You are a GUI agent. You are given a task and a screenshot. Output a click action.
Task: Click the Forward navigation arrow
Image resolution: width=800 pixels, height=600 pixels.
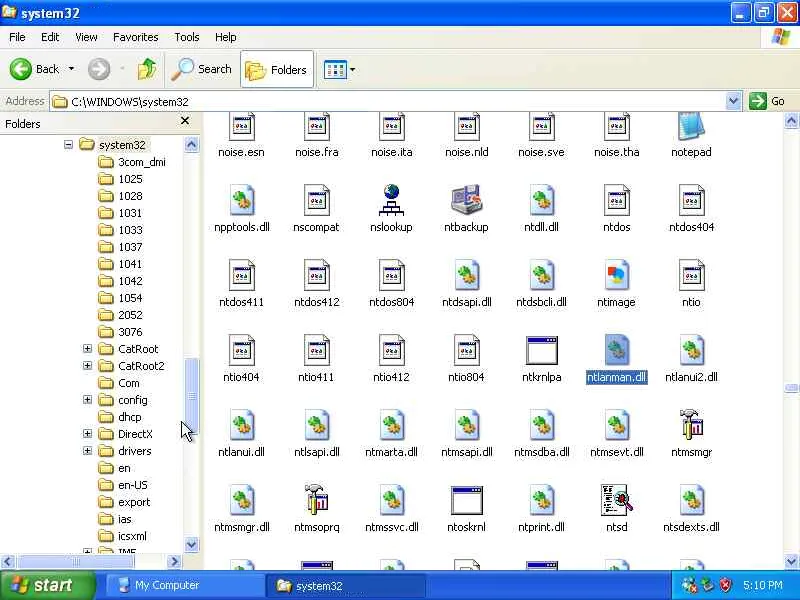tap(99, 69)
